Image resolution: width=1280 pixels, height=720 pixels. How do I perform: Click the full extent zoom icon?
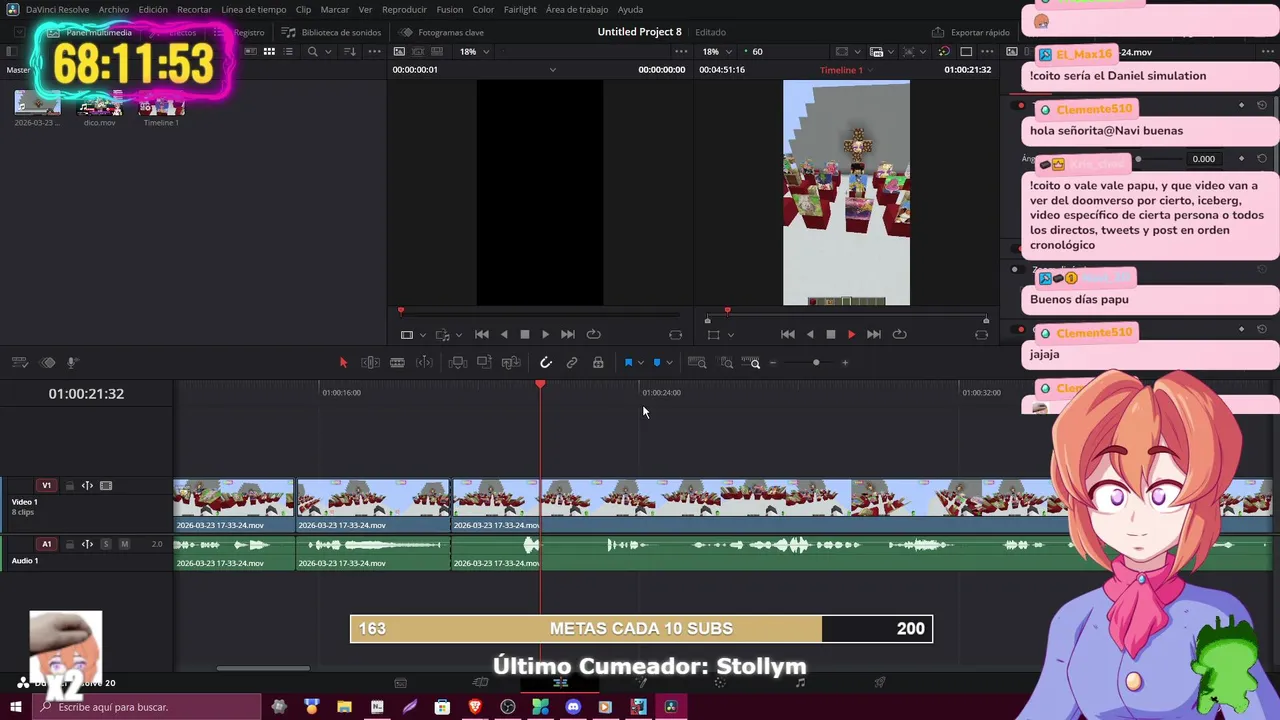(697, 363)
